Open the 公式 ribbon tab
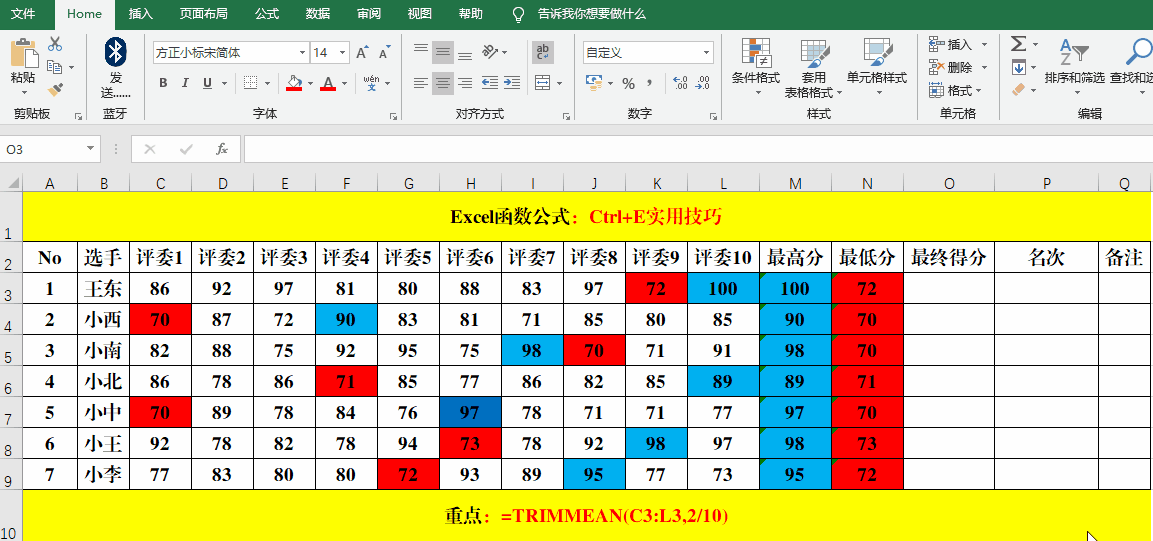1153x541 pixels. [267, 14]
